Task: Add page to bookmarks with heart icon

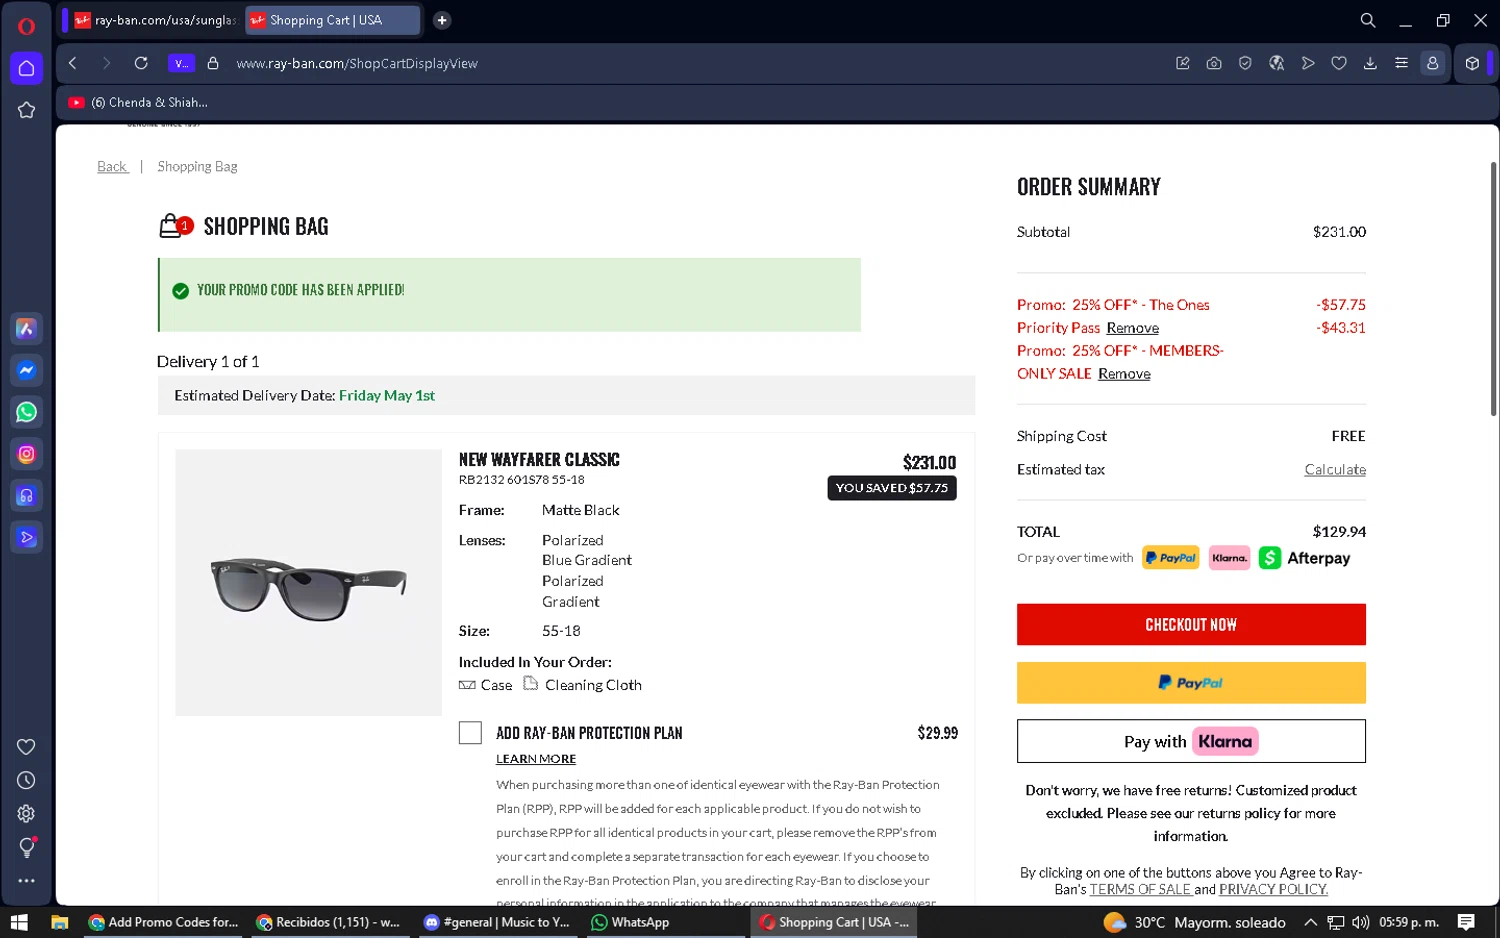Action: pyautogui.click(x=1339, y=63)
